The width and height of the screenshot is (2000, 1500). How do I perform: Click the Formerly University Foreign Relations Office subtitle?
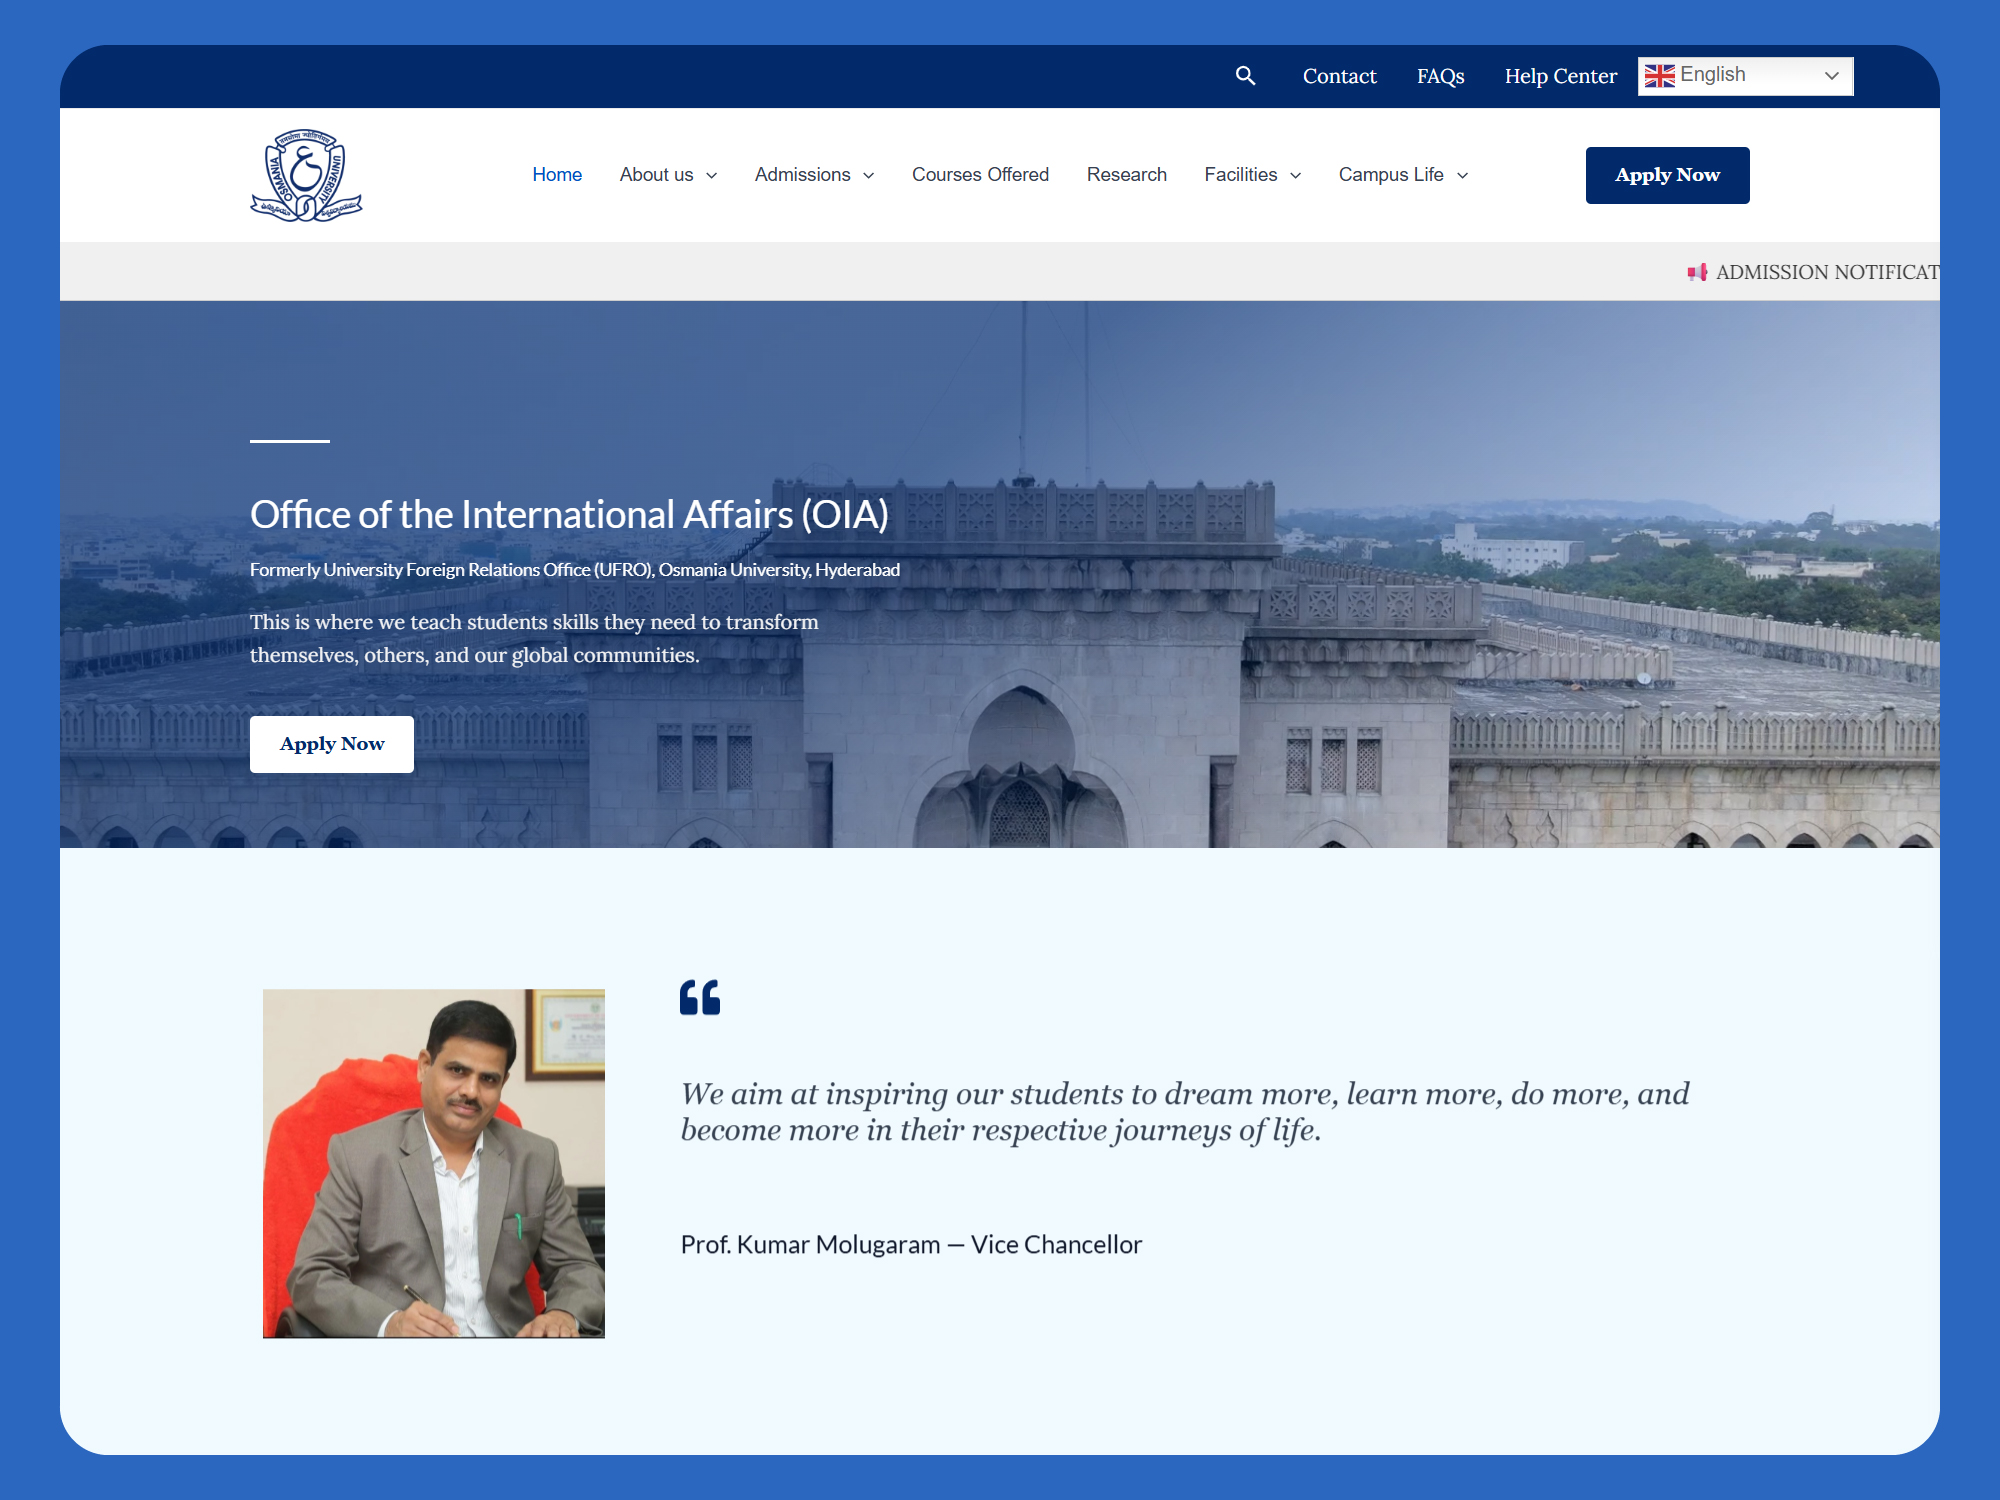tap(575, 570)
